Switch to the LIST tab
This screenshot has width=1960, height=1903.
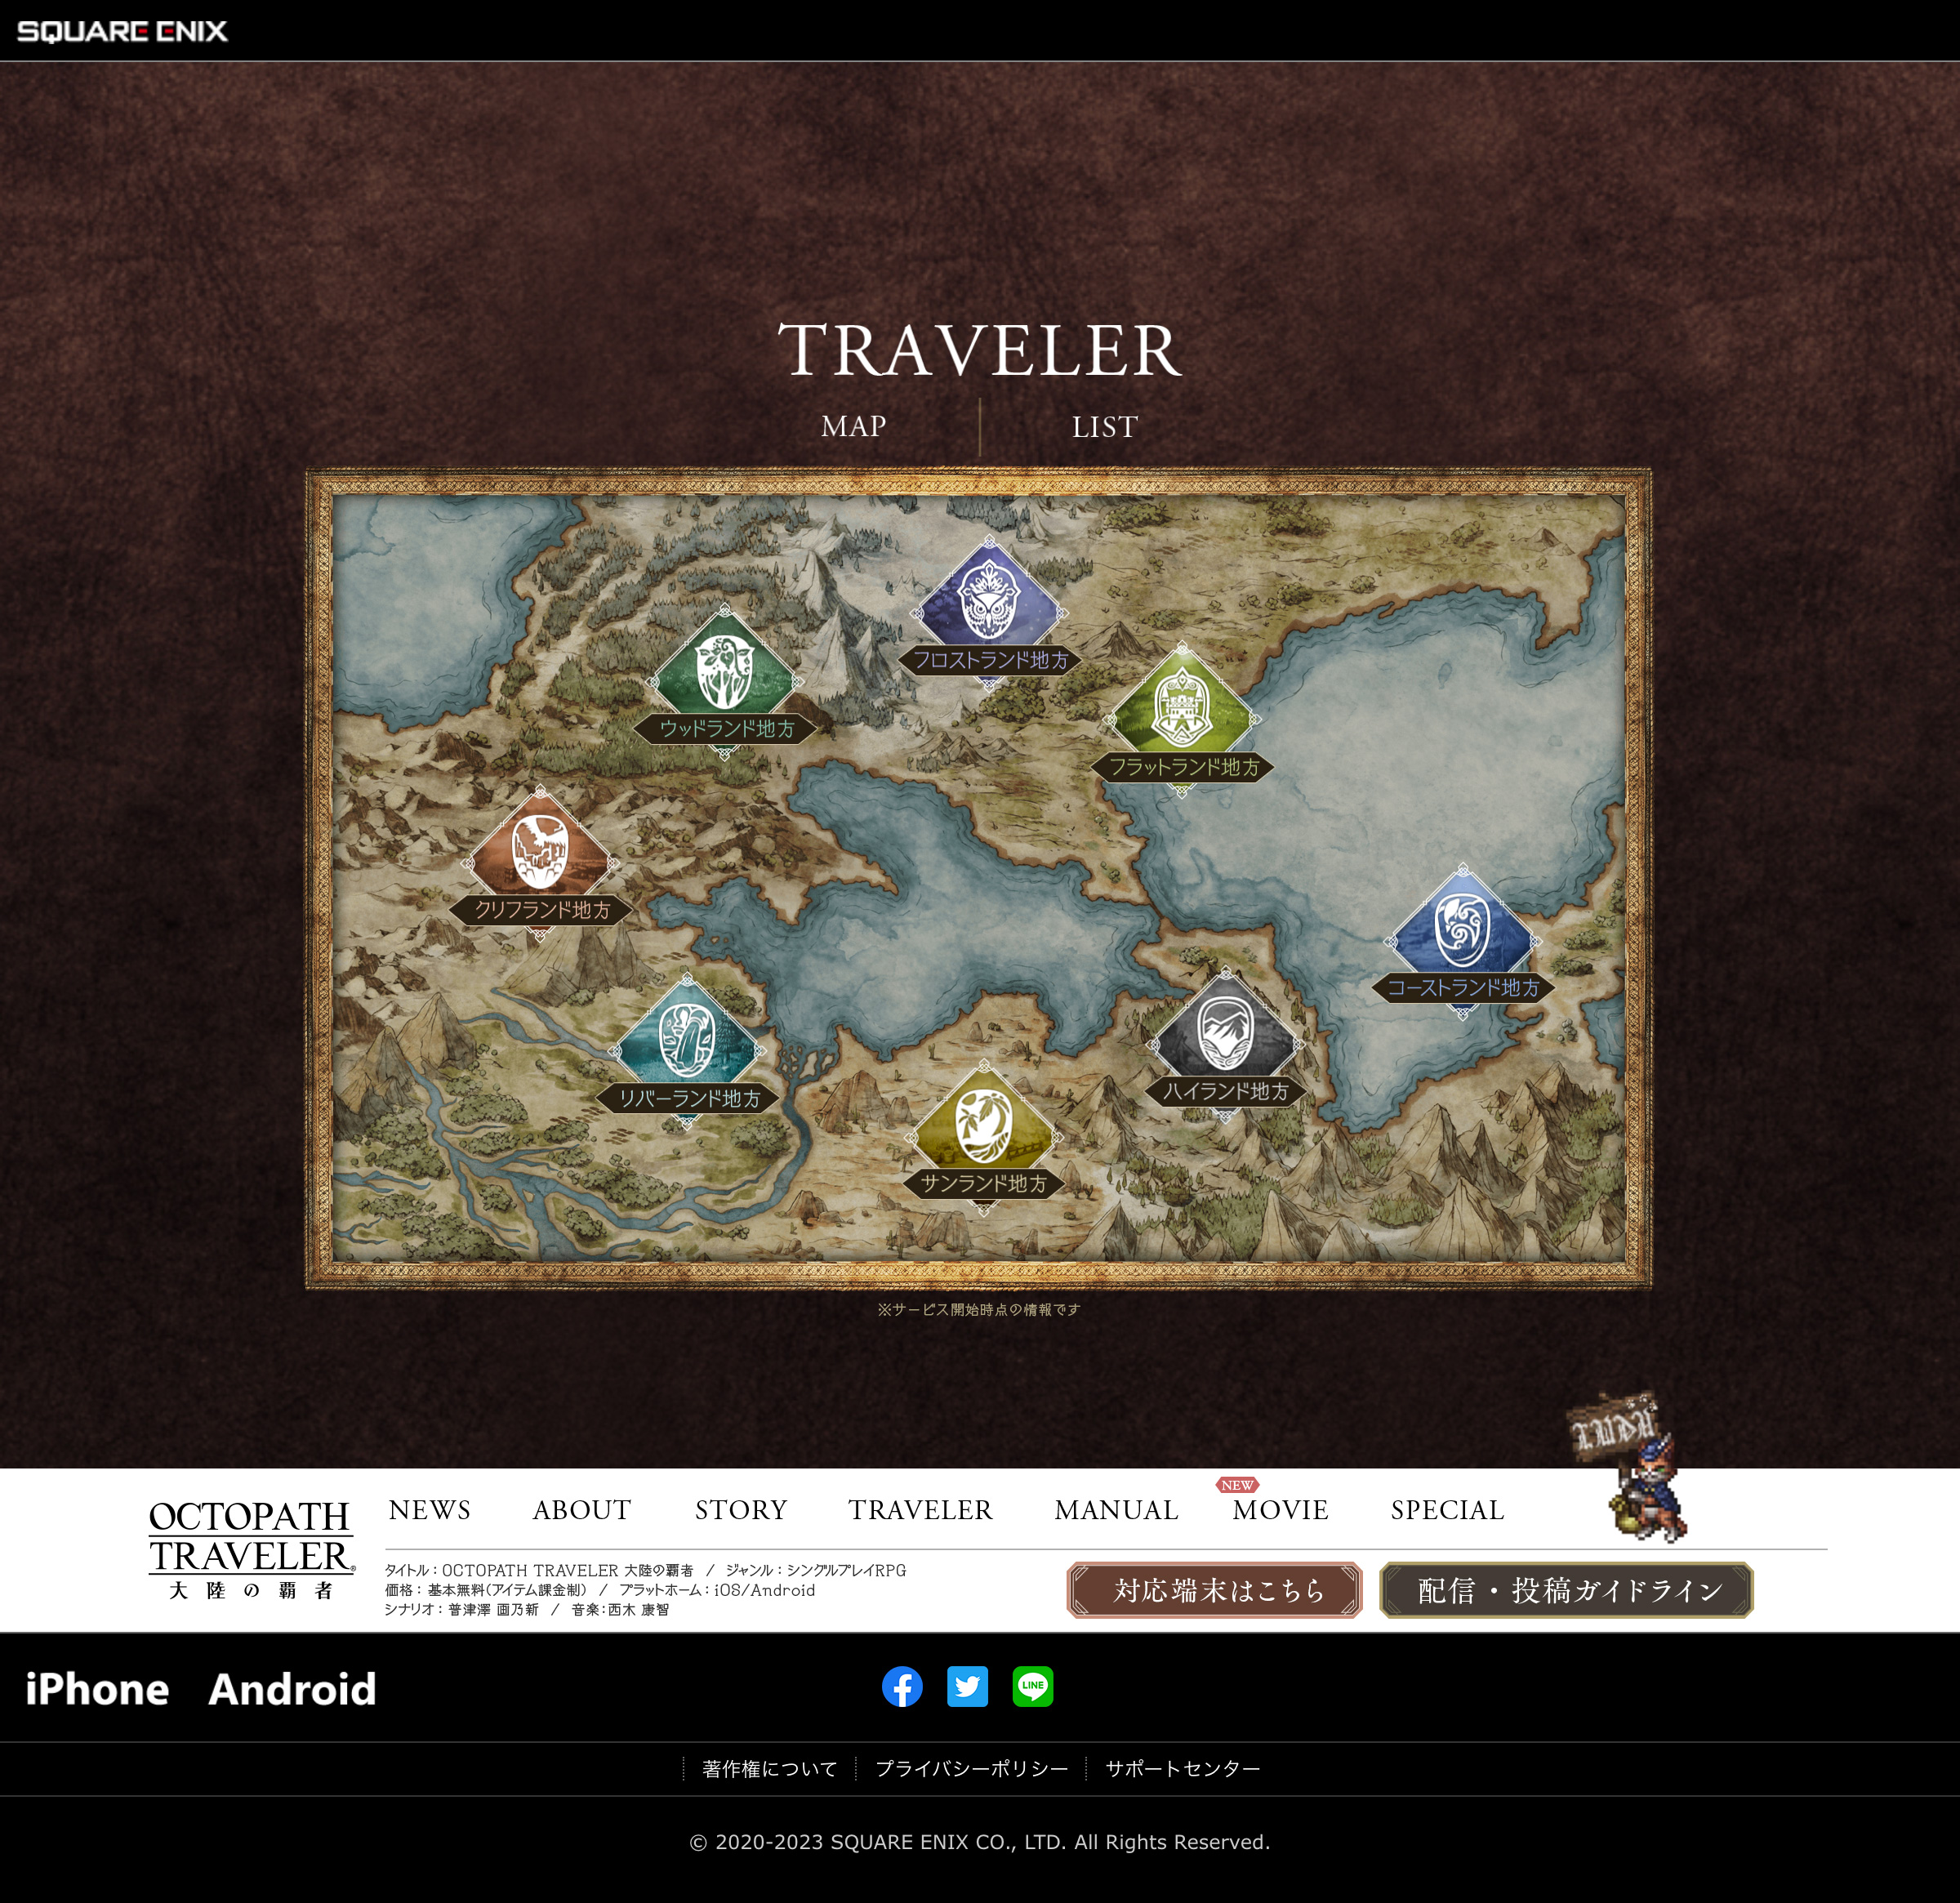tap(1104, 427)
